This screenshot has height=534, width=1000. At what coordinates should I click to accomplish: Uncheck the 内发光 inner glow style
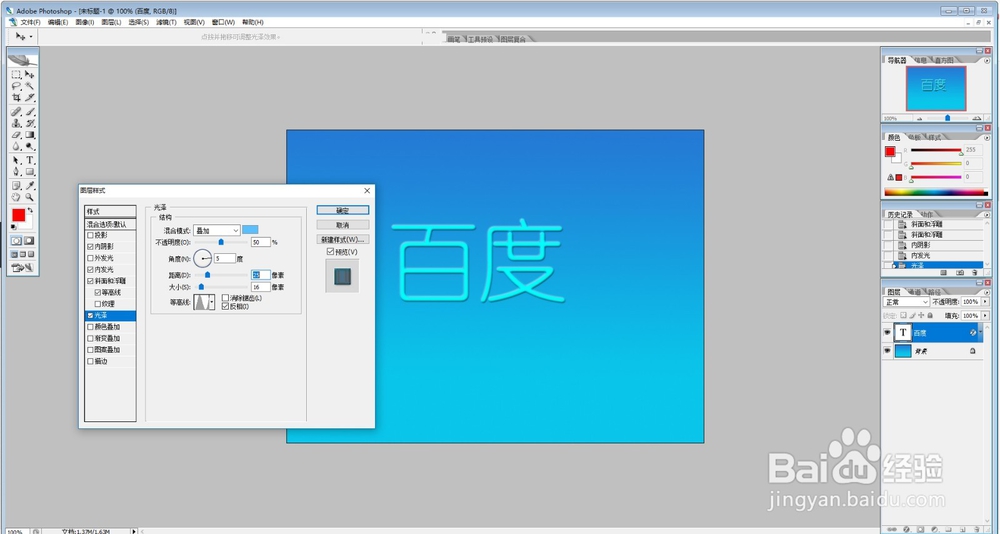tap(90, 270)
